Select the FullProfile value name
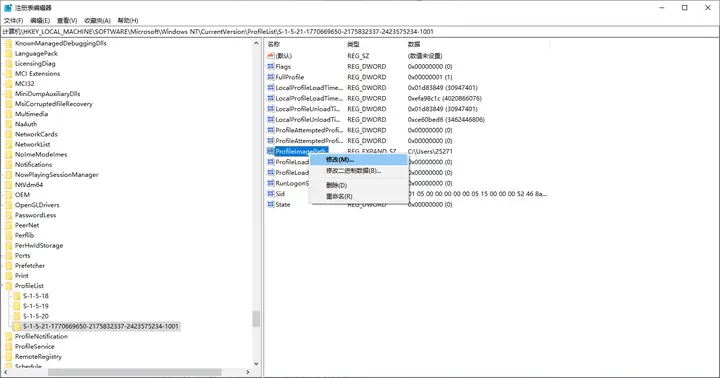 [x=290, y=77]
